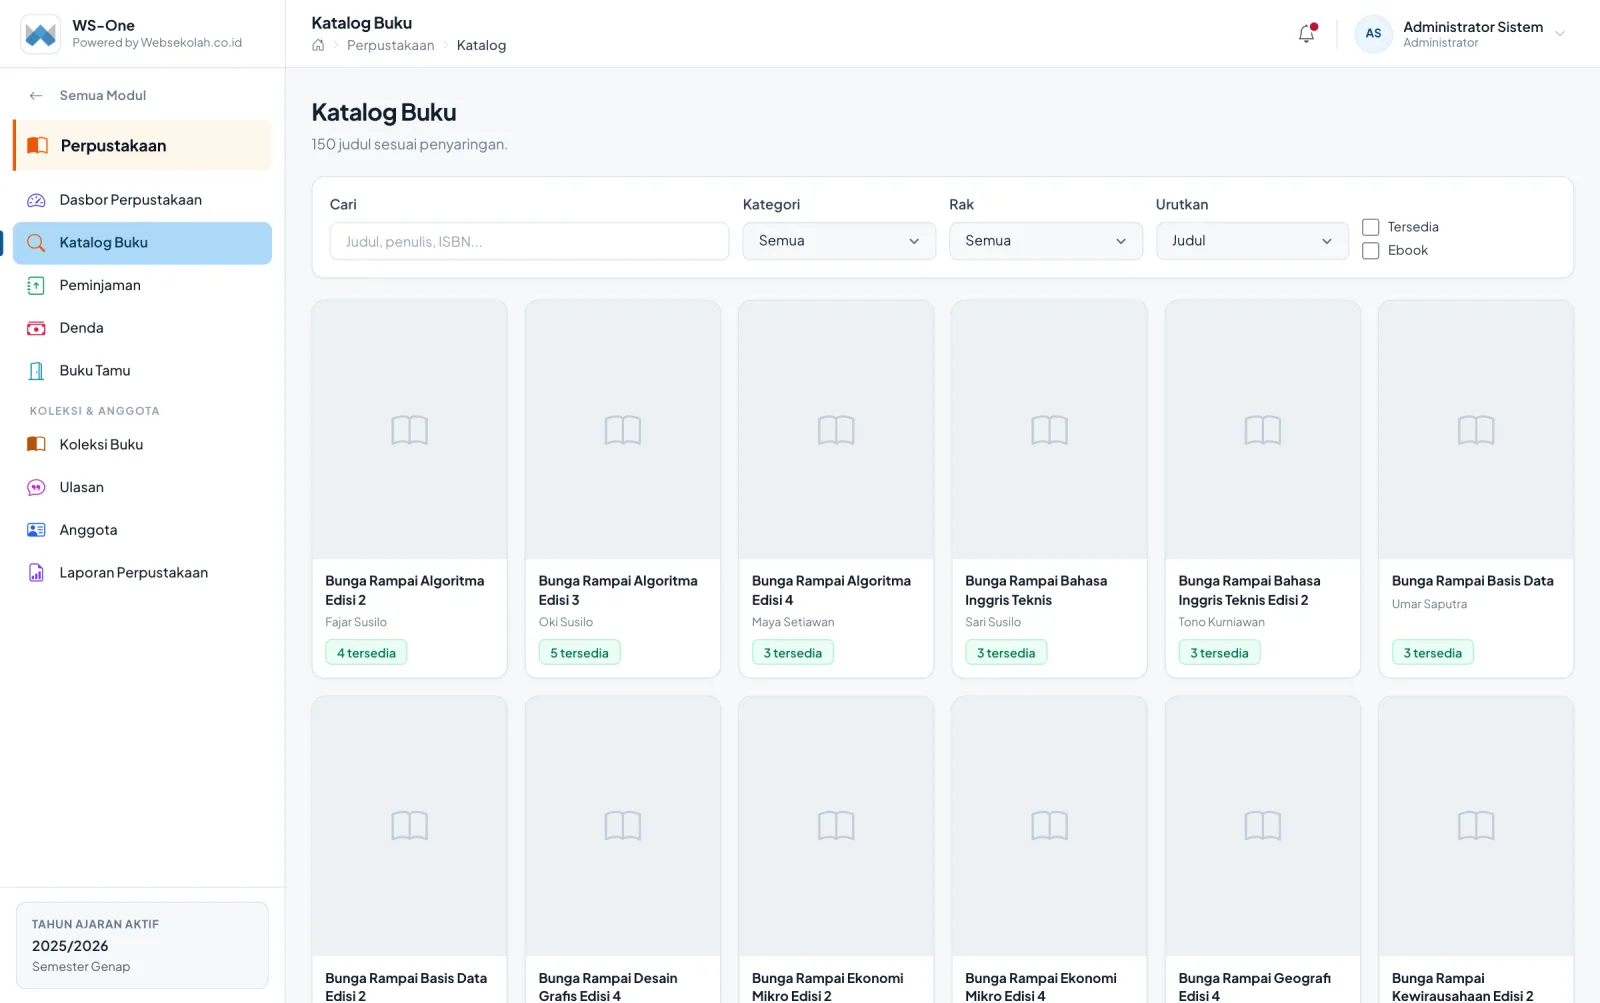Click the Peminjaman icon in sidebar
The height and width of the screenshot is (1003, 1600).
click(x=36, y=286)
